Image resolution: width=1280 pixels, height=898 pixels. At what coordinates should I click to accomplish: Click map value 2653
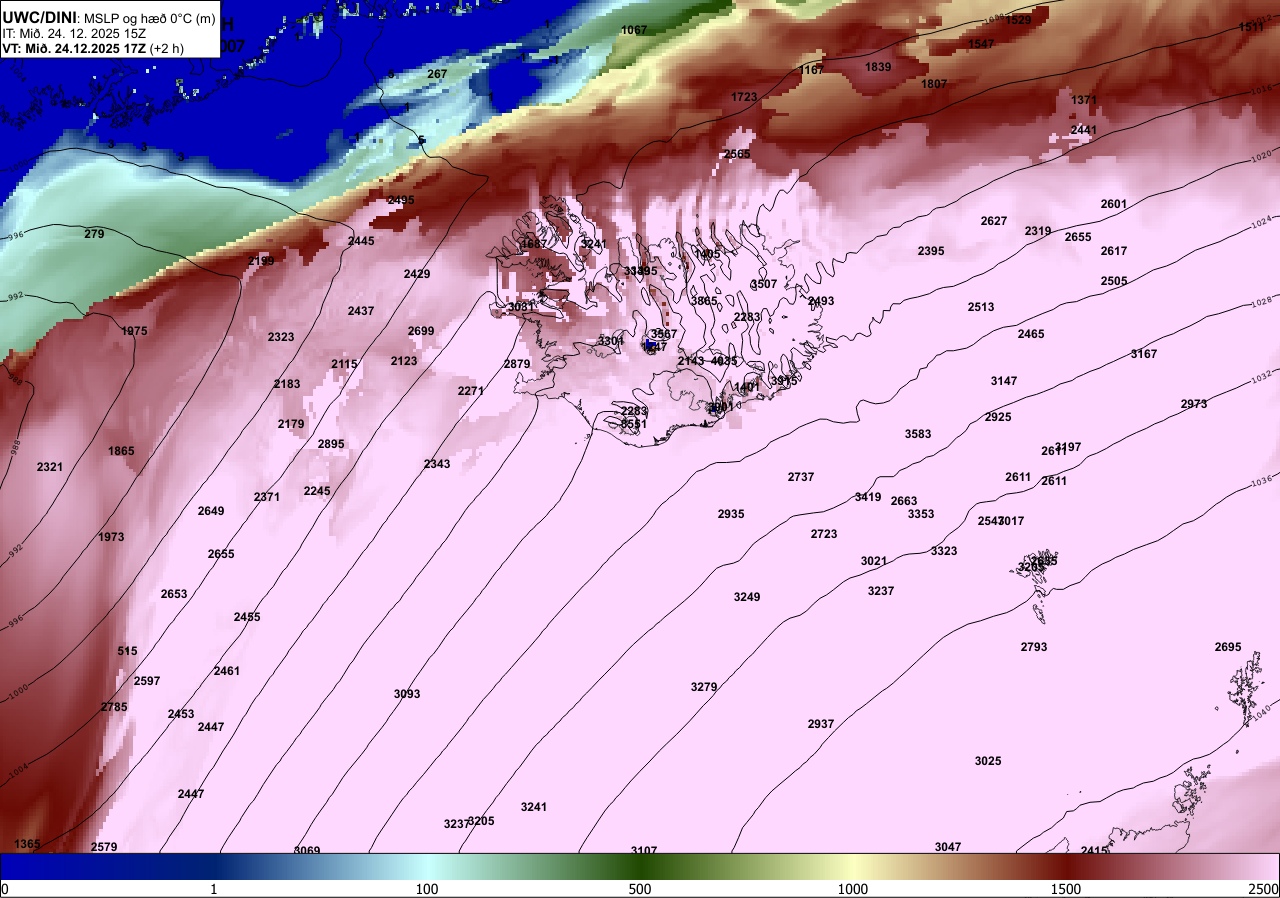pyautogui.click(x=174, y=594)
